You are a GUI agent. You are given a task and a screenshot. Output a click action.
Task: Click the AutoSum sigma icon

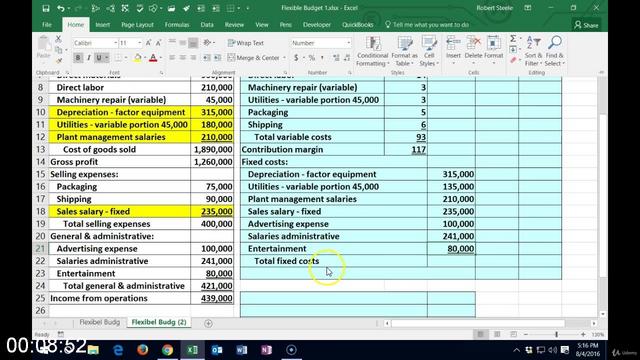[513, 39]
